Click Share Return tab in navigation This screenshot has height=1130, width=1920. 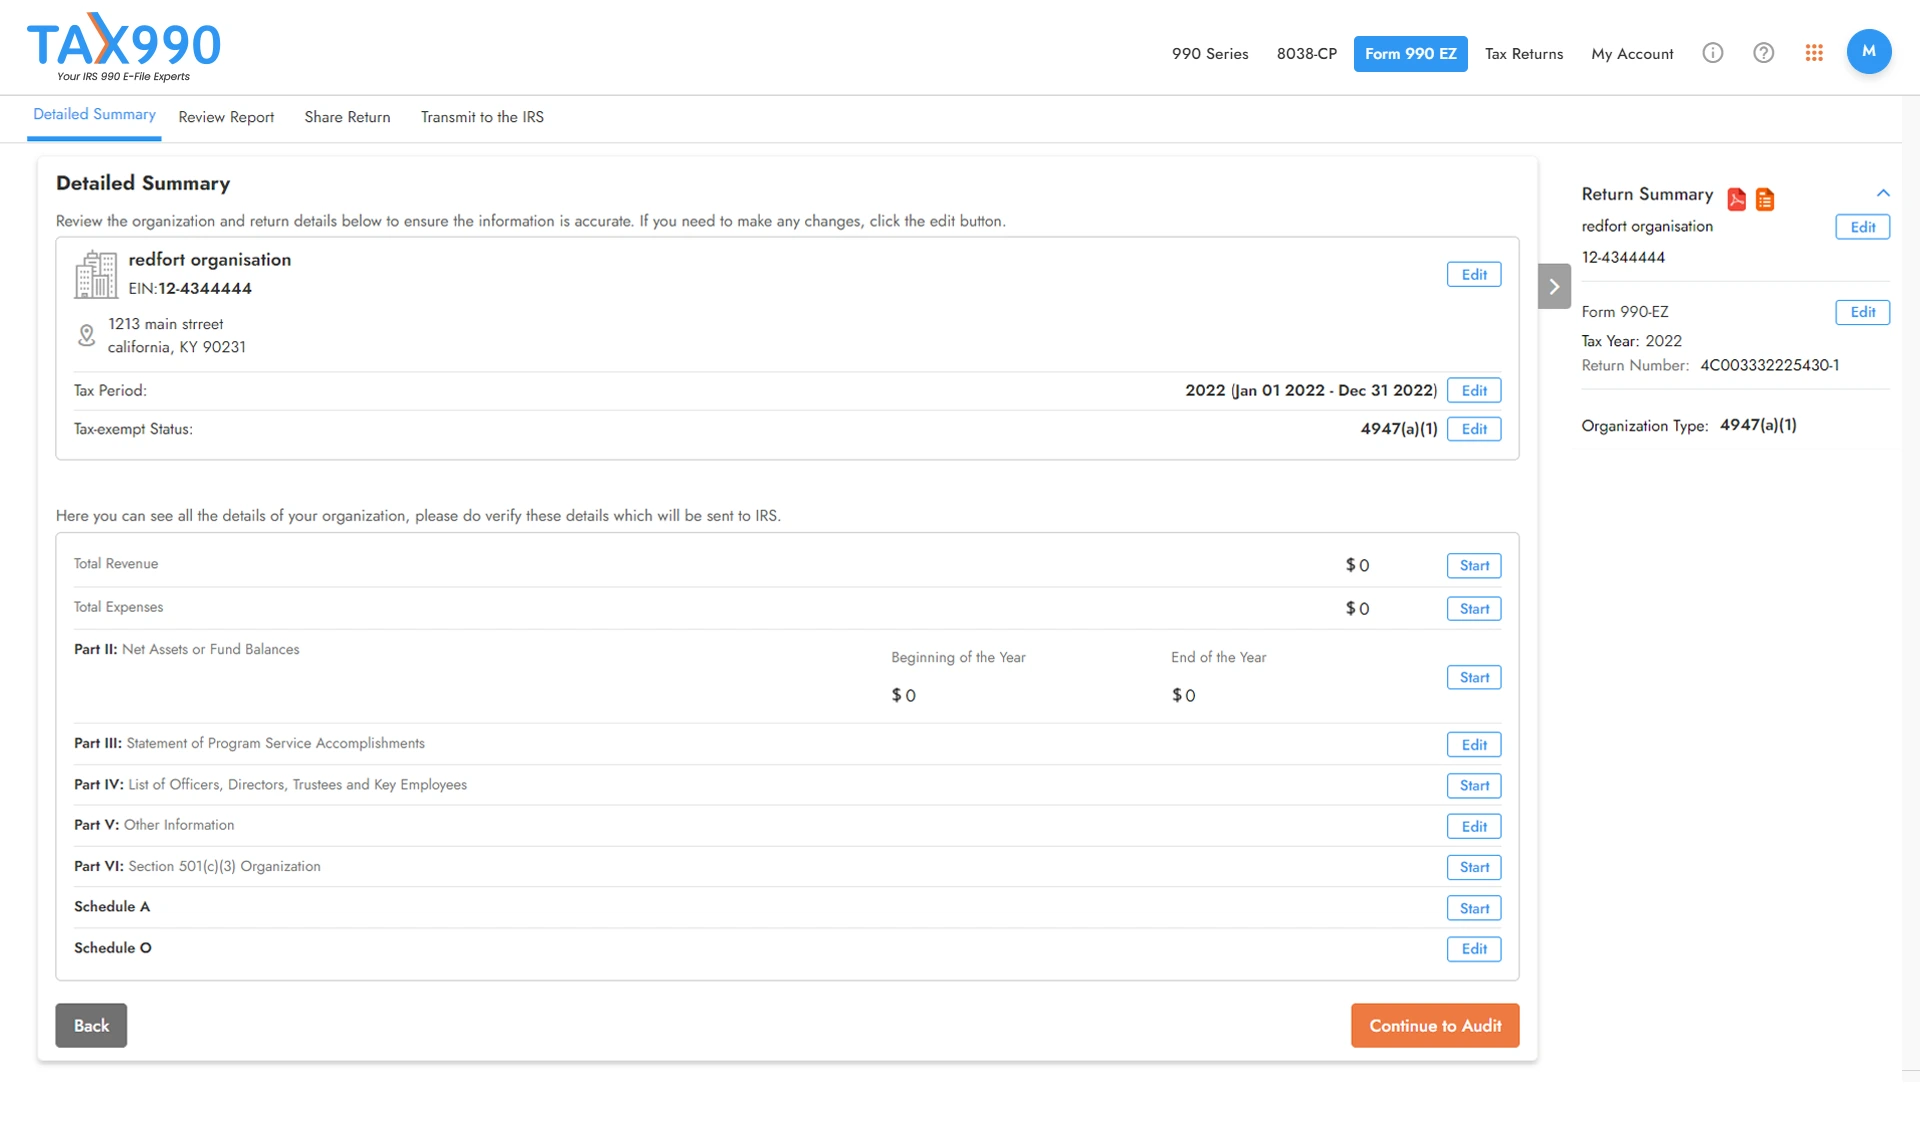coord(347,117)
